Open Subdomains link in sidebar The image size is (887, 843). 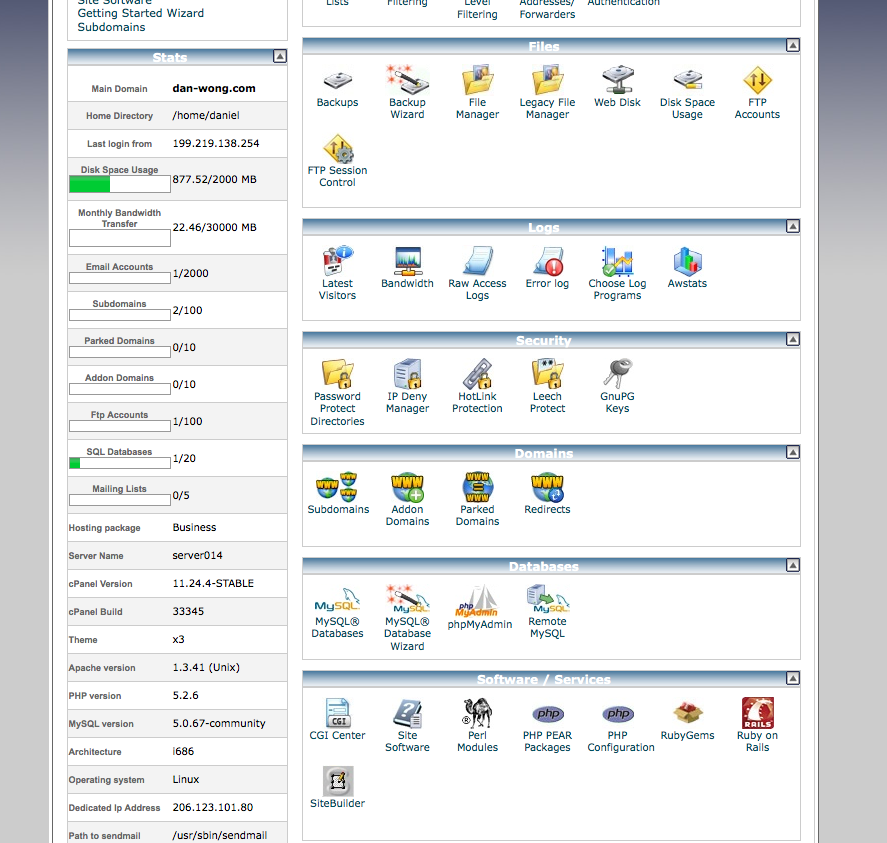[x=111, y=27]
